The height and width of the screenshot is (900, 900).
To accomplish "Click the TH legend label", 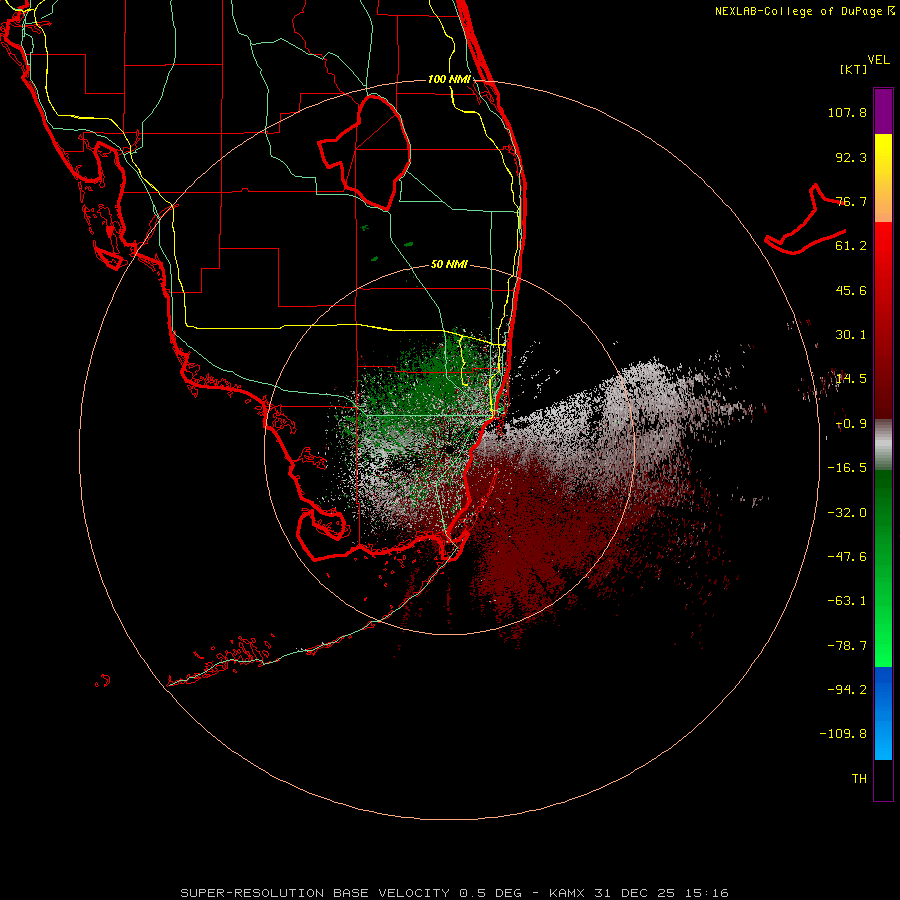I will click(x=859, y=779).
